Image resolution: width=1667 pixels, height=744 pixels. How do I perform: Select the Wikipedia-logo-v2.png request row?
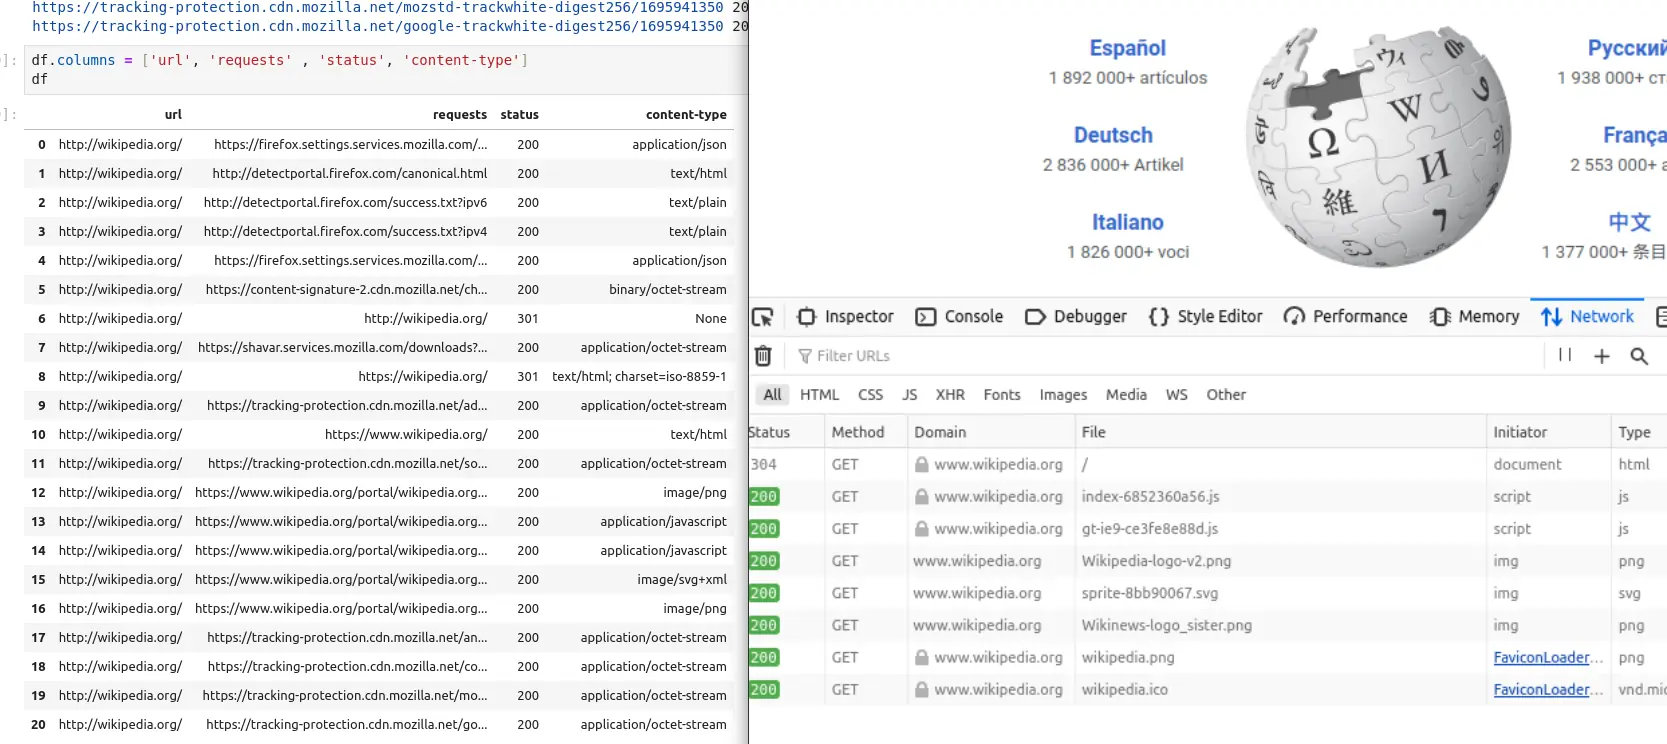[x=1208, y=562]
